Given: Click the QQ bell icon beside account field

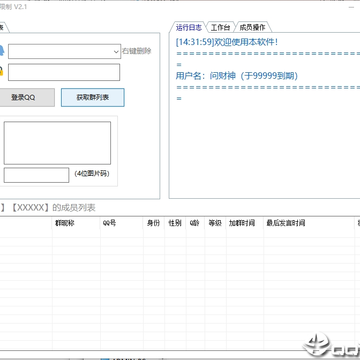Looking at the screenshot, I should (x=1, y=51).
